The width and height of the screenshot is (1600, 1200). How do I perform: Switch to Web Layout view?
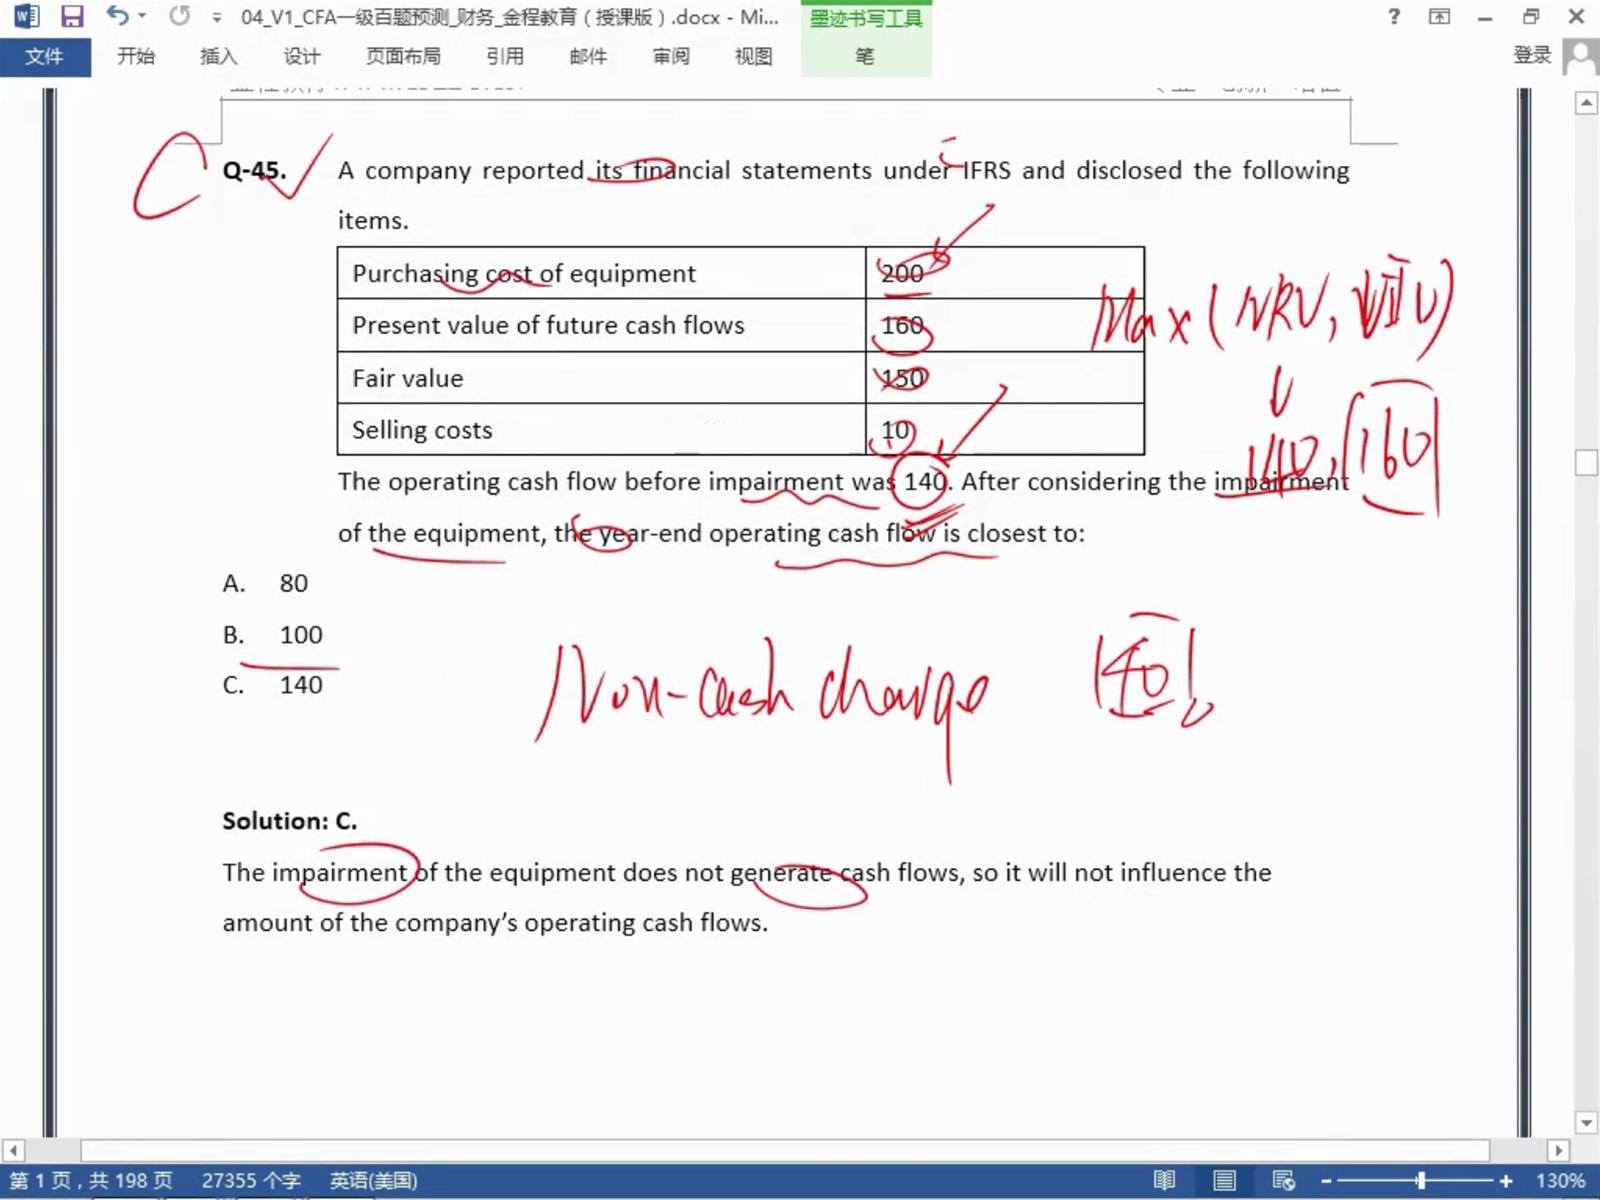pyautogui.click(x=1283, y=1181)
